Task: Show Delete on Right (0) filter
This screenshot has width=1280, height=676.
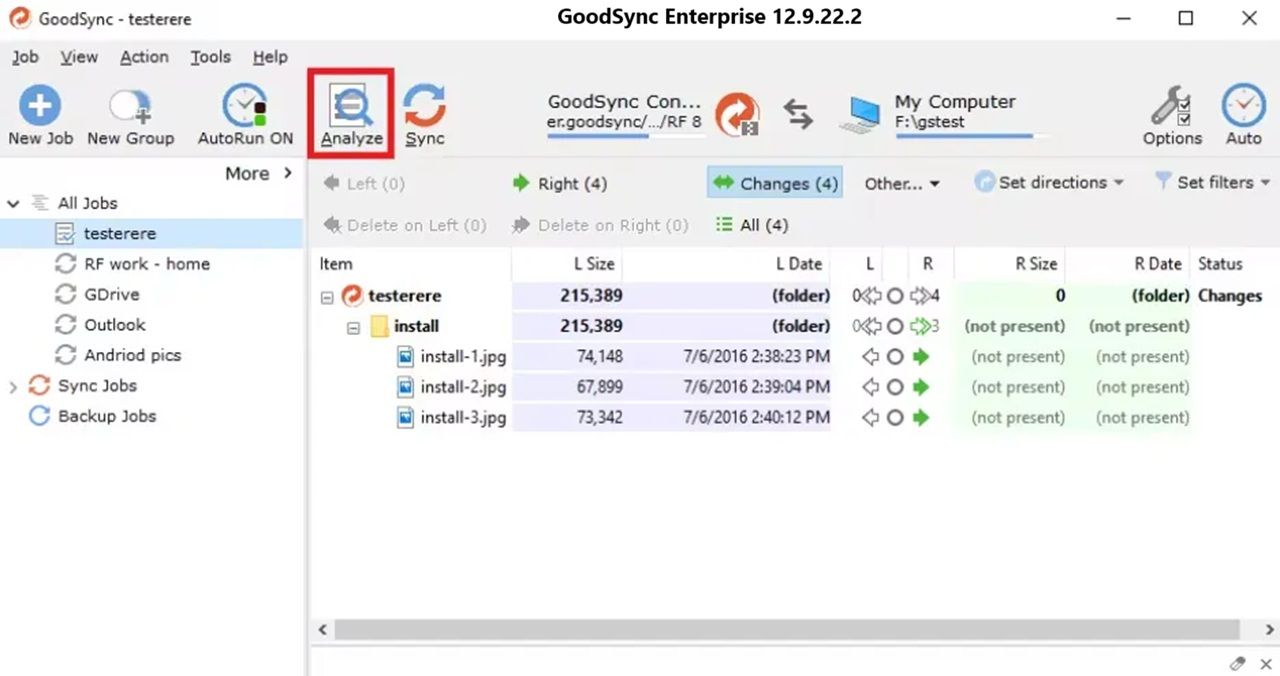Action: click(600, 225)
